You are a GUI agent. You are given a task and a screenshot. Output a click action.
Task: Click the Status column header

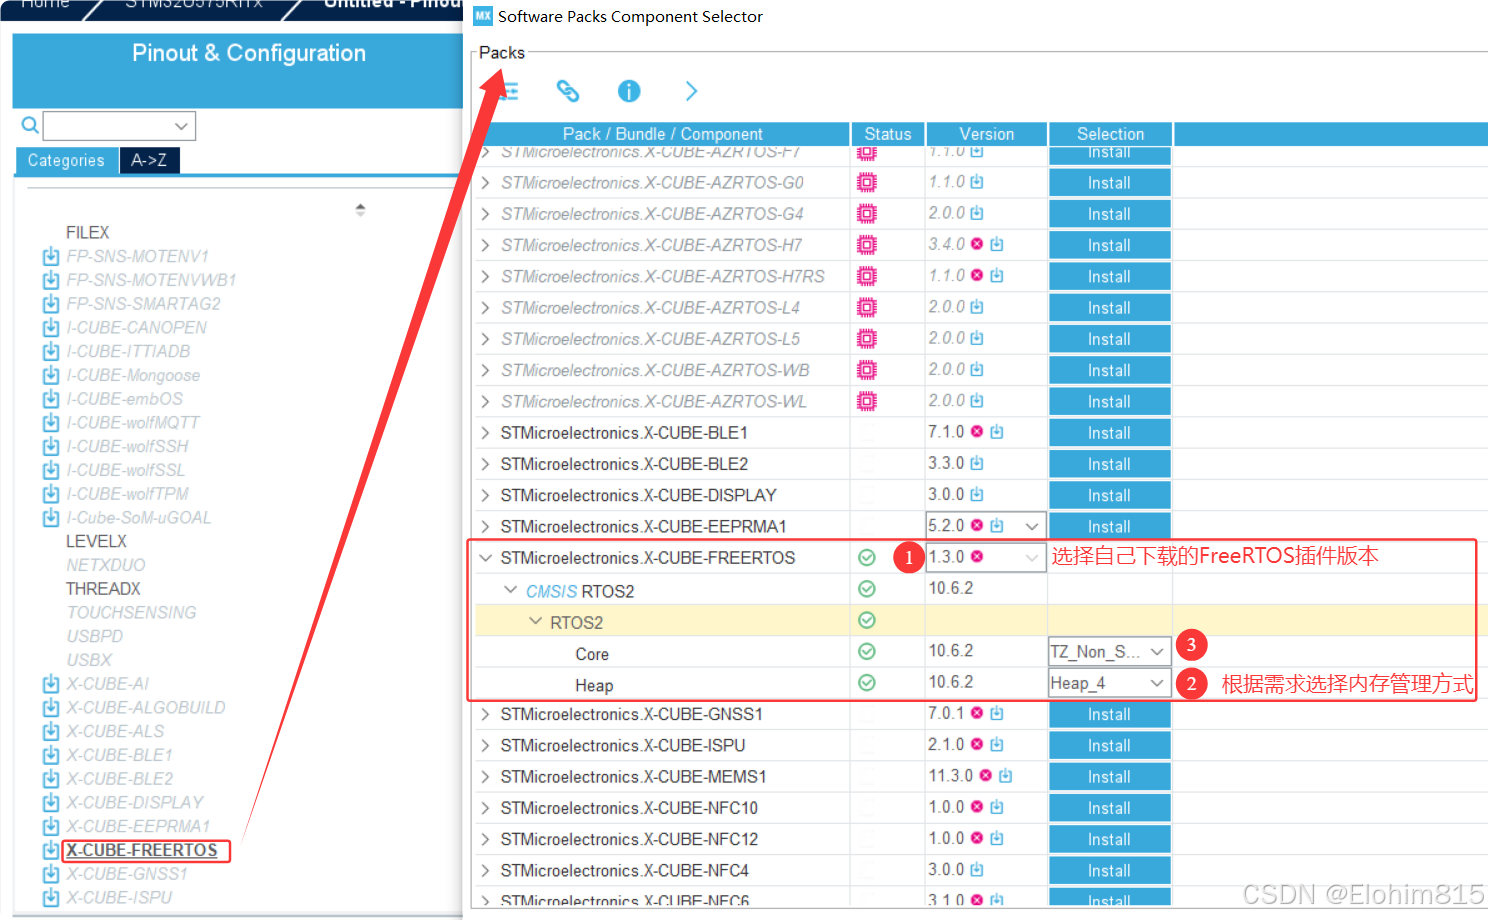coord(888,134)
